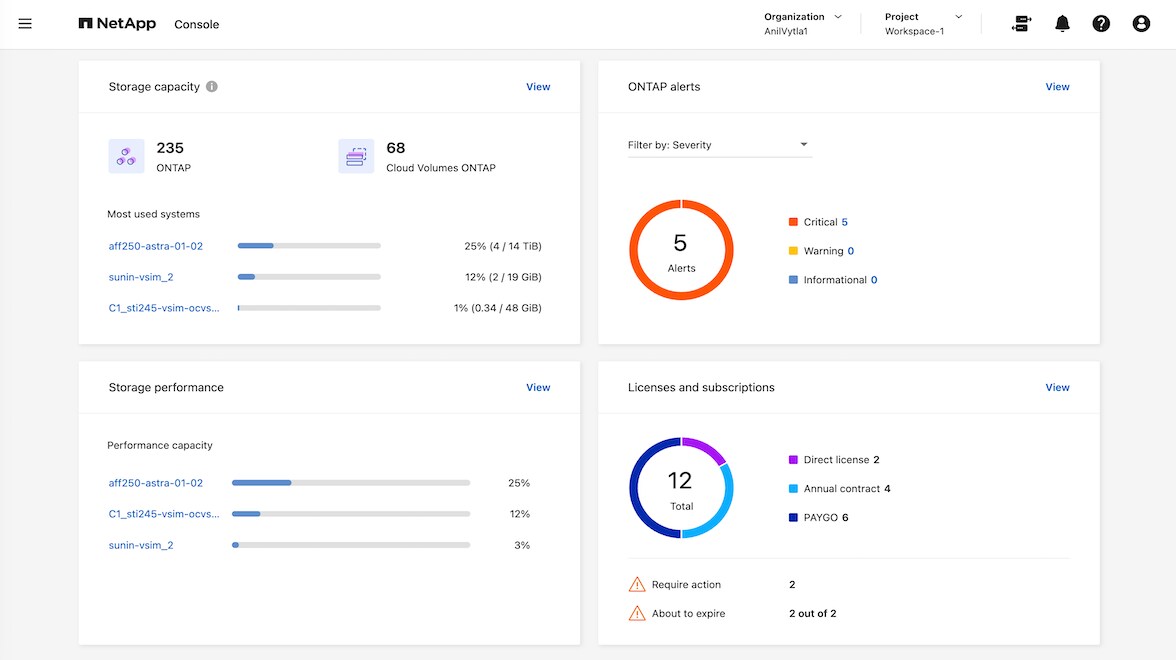The height and width of the screenshot is (660, 1176).
Task: Click View link in Storage capacity
Action: click(538, 87)
